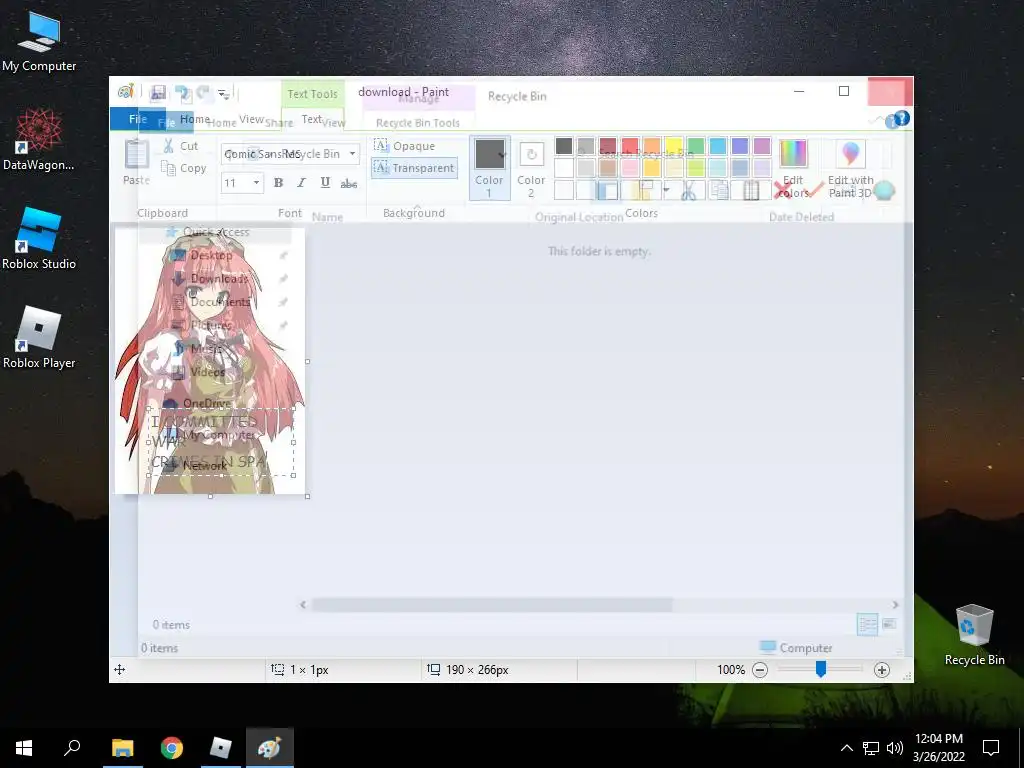
Task: Select Opaque background option
Action: point(405,146)
